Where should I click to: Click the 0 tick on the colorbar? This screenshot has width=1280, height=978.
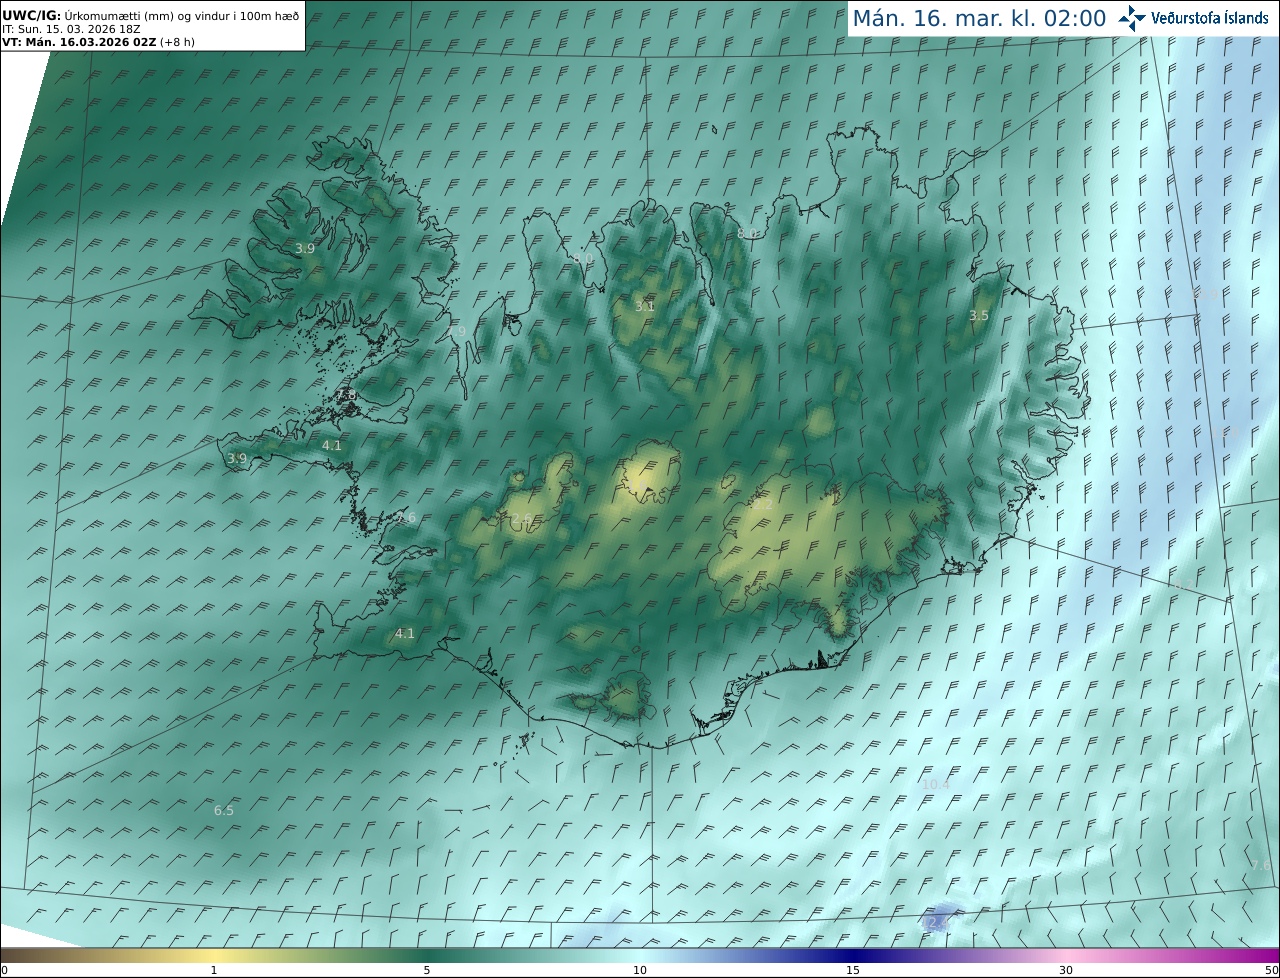coord(4,970)
